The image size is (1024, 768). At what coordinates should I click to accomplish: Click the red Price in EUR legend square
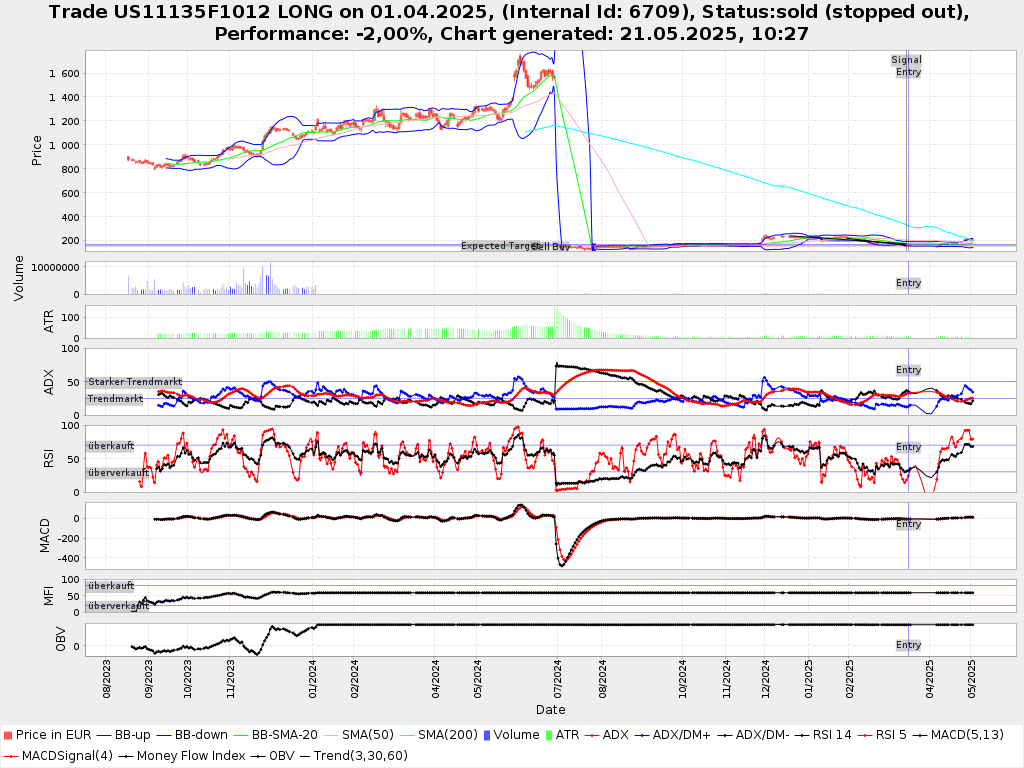pos(8,735)
